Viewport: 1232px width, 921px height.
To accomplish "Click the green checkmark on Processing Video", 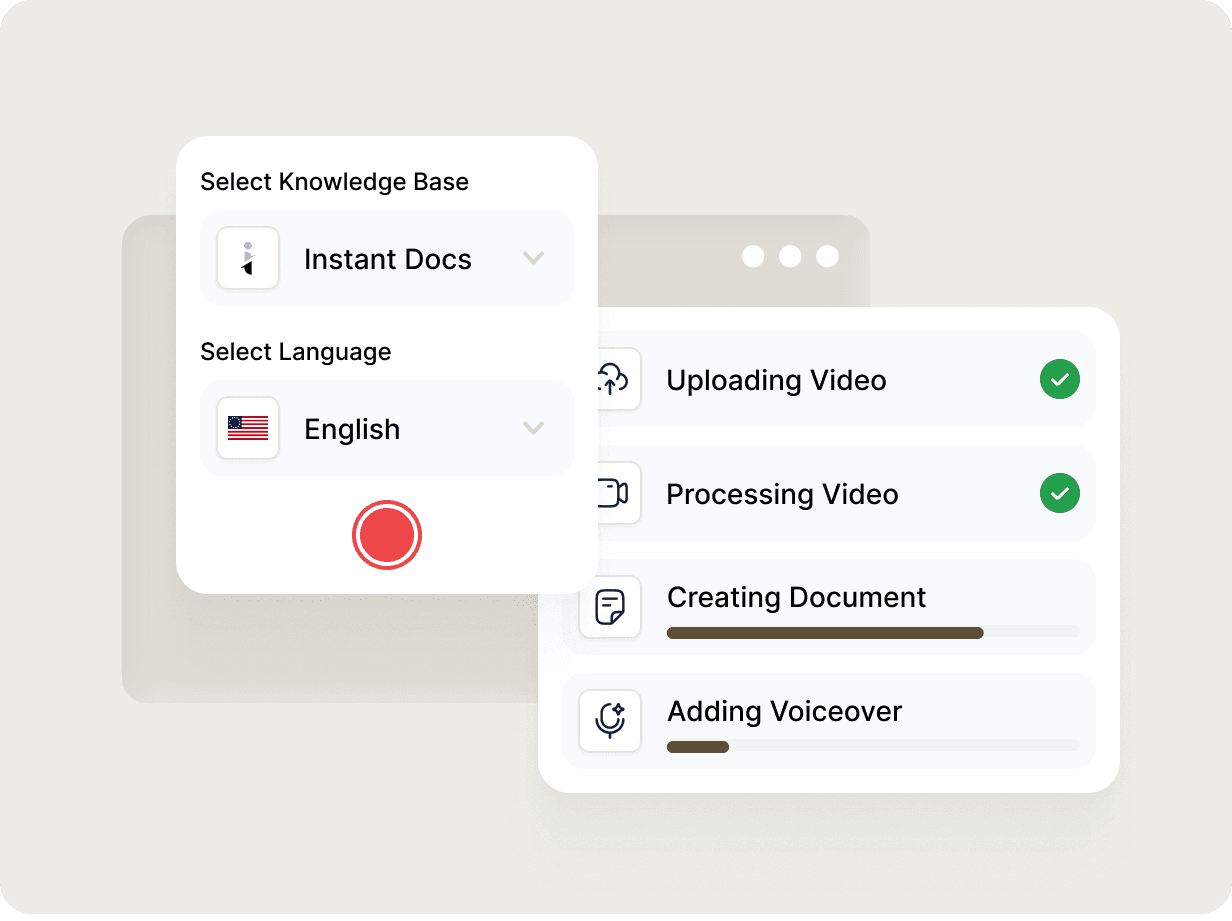I will pos(1059,493).
